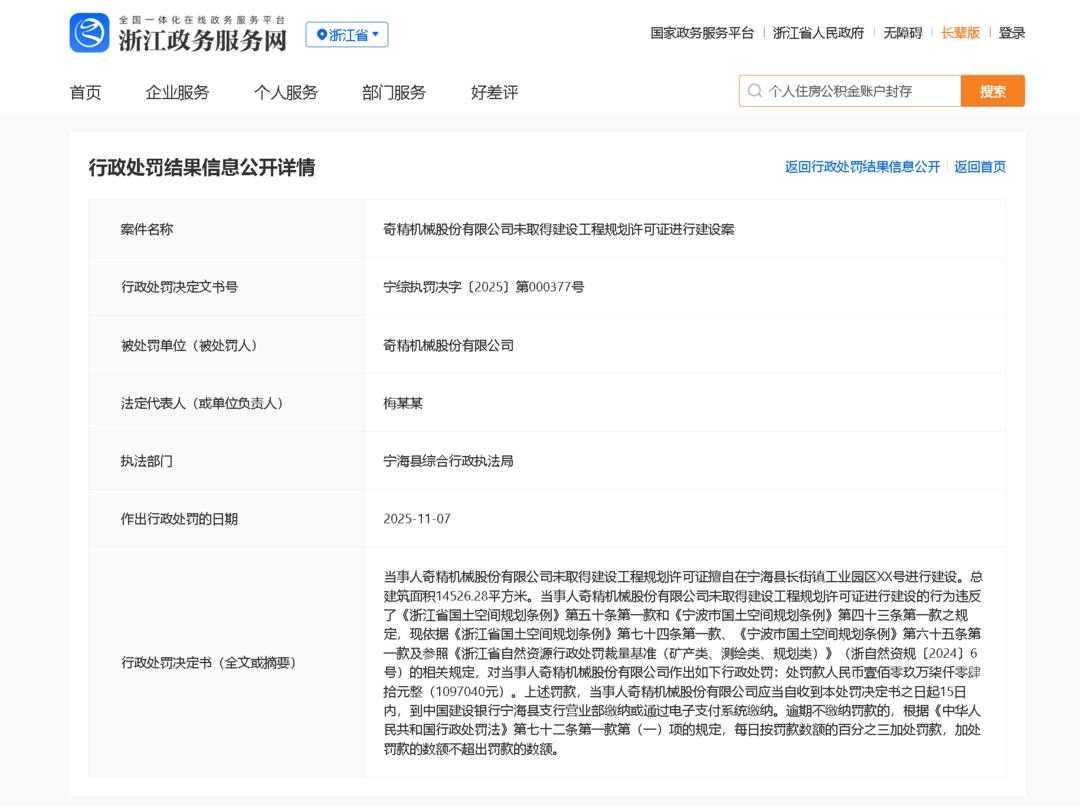This screenshot has height=807, width=1080.
Task: Go to 首页 navigation tab
Action: pos(85,92)
